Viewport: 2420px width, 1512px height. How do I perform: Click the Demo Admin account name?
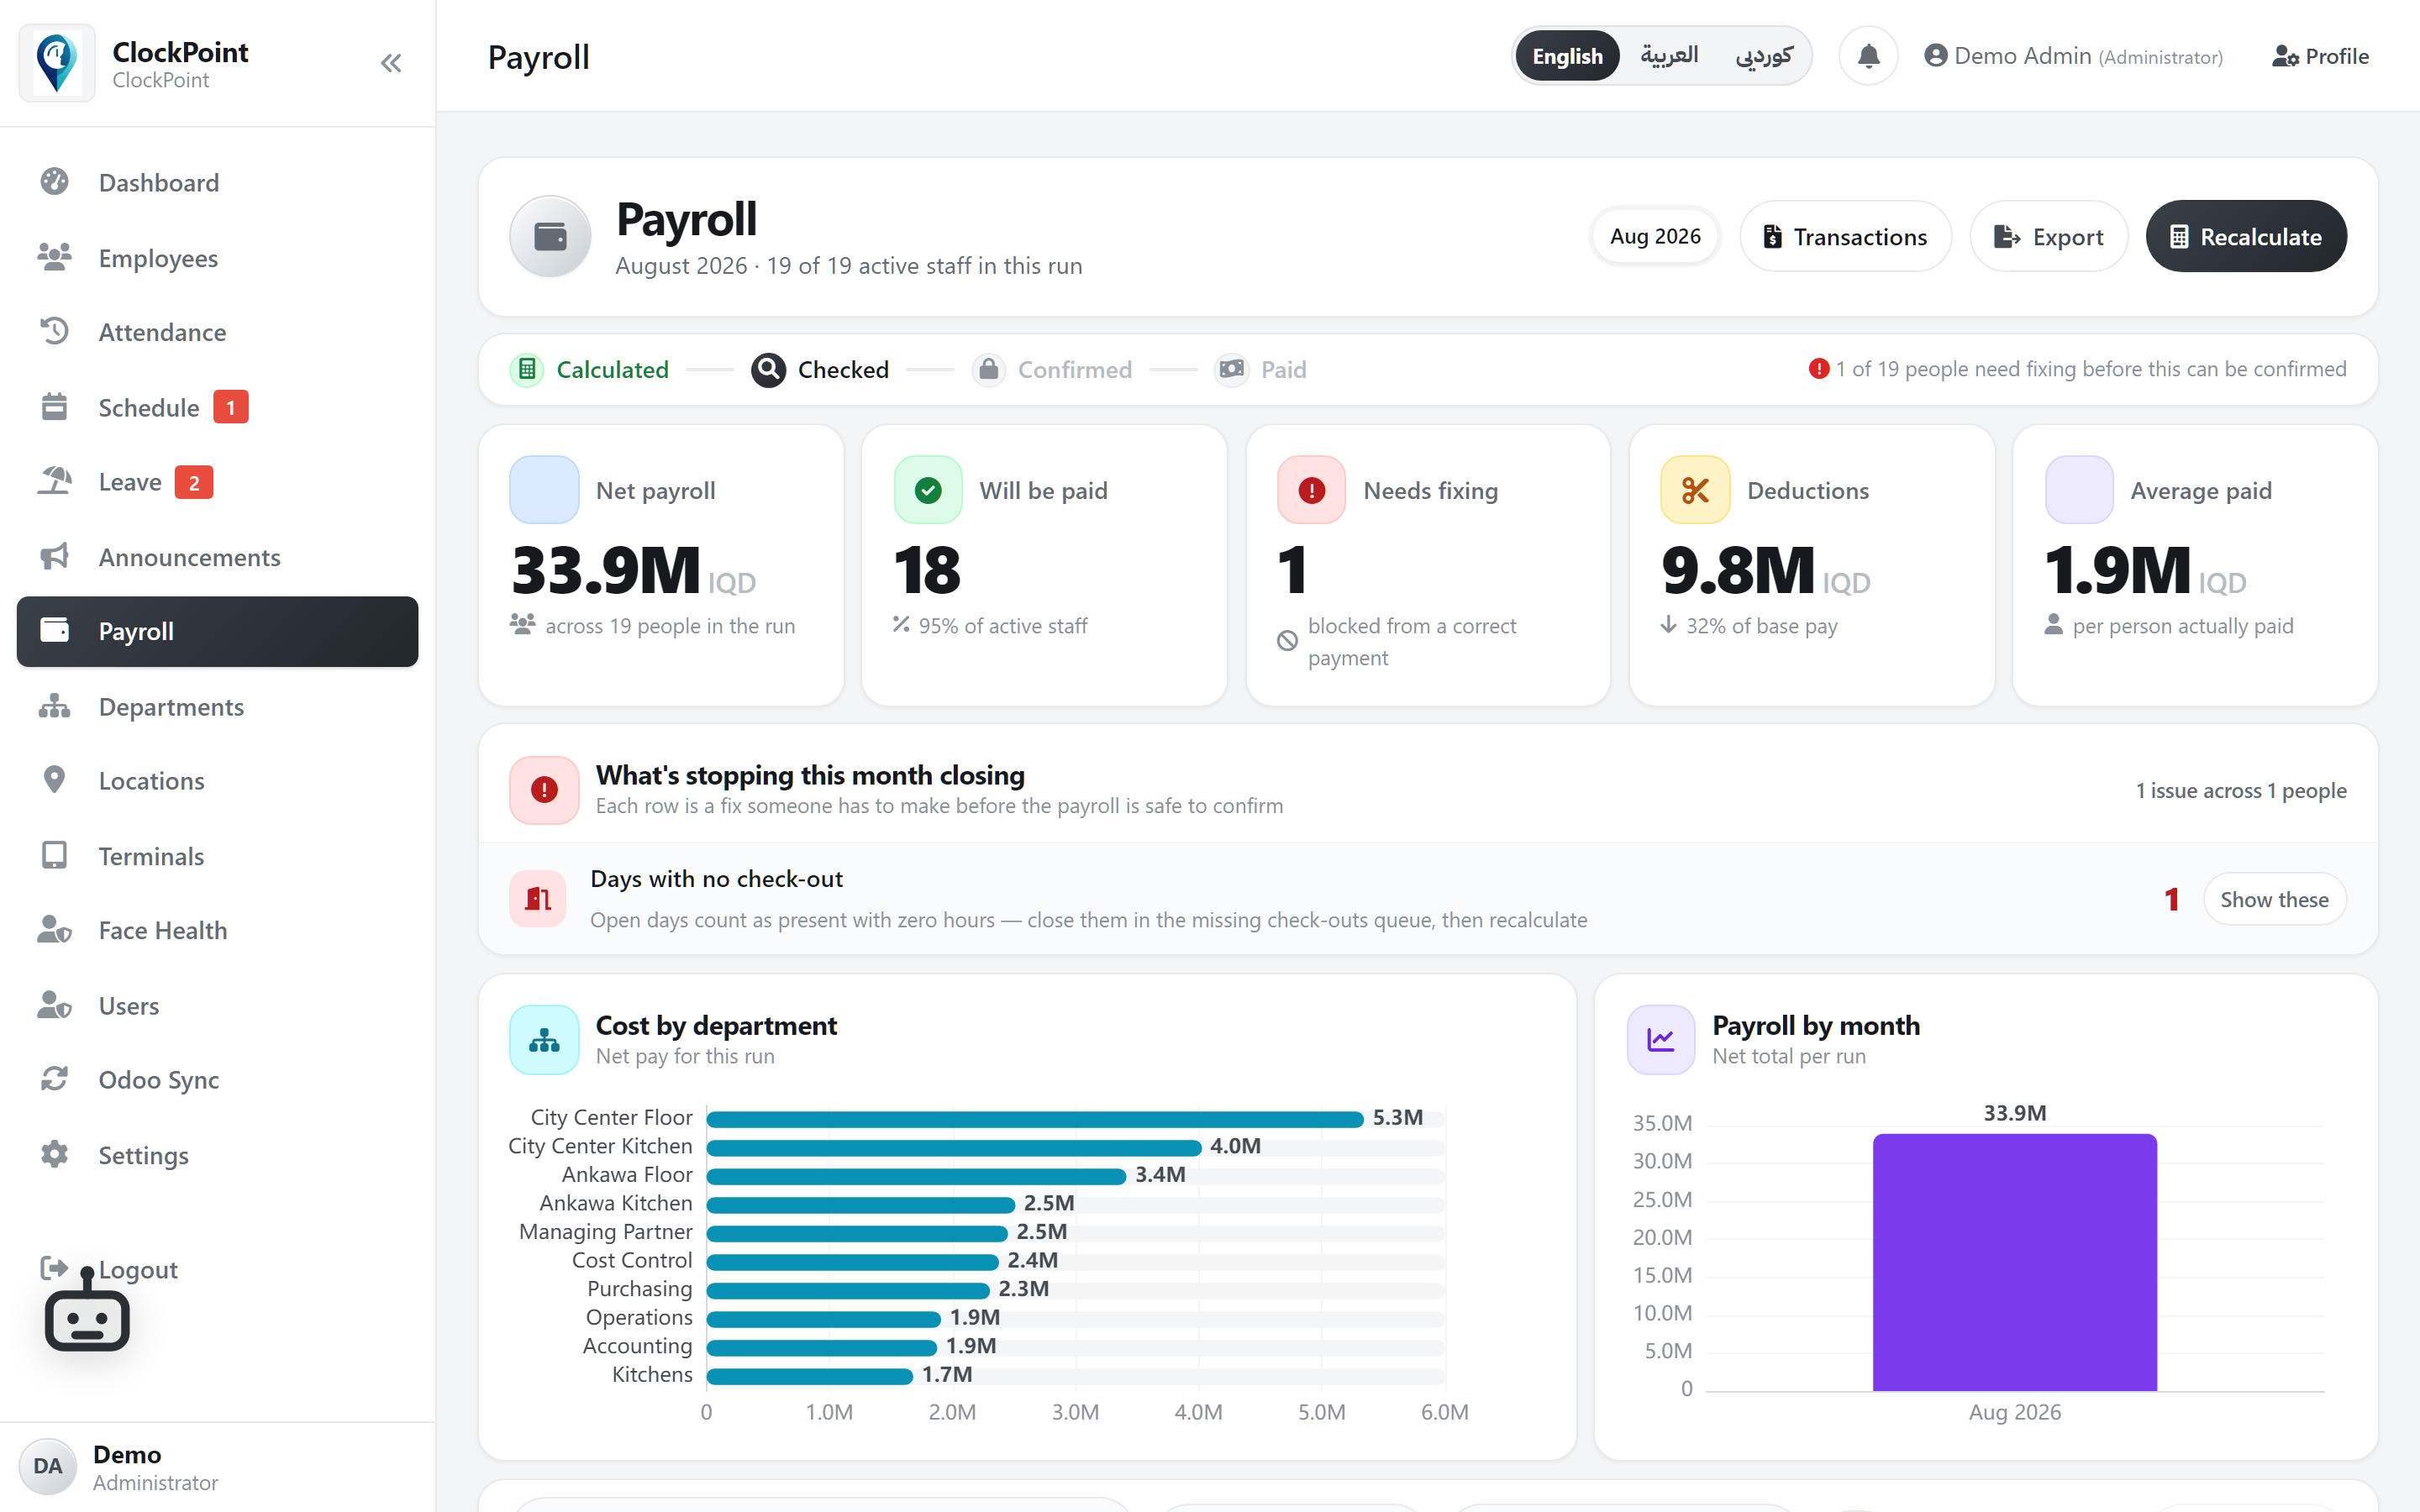[x=2073, y=56]
